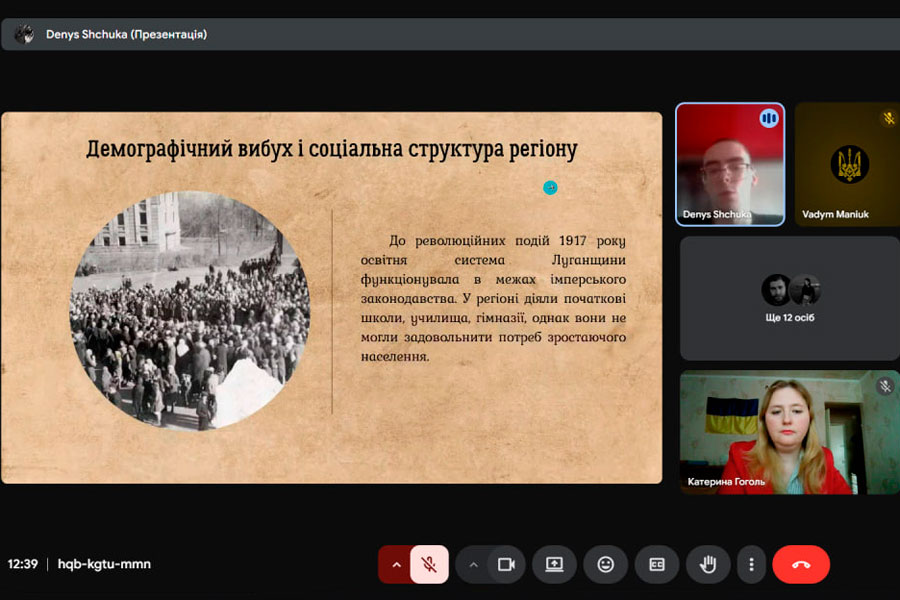
Task: Unmute the microphone
Action: pyautogui.click(x=429, y=564)
